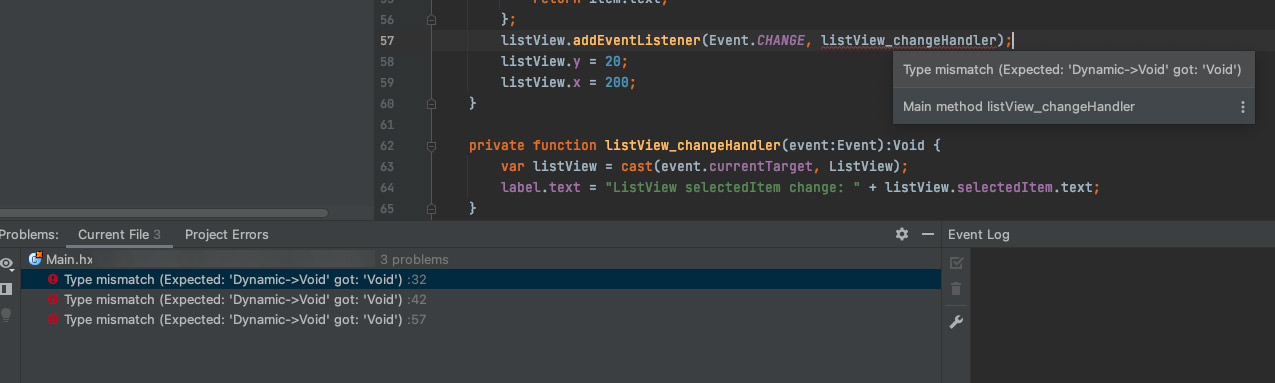1275x383 pixels.
Task: Toggle the editor preview panel icon
Action: (x=6, y=289)
